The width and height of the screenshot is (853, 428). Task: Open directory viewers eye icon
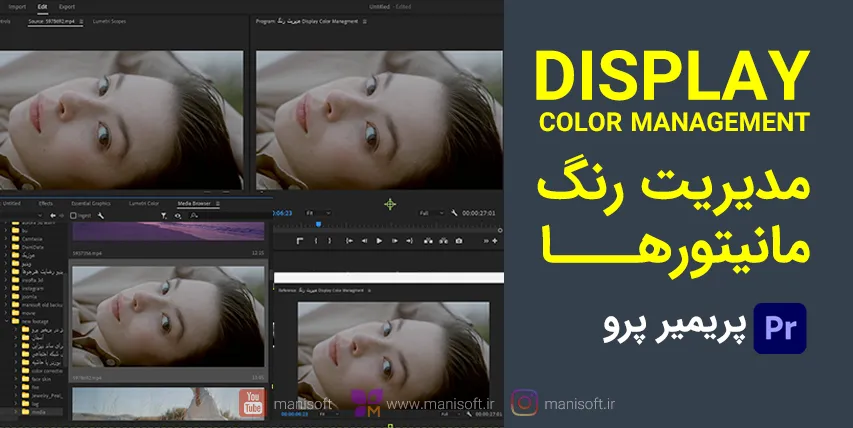point(178,216)
